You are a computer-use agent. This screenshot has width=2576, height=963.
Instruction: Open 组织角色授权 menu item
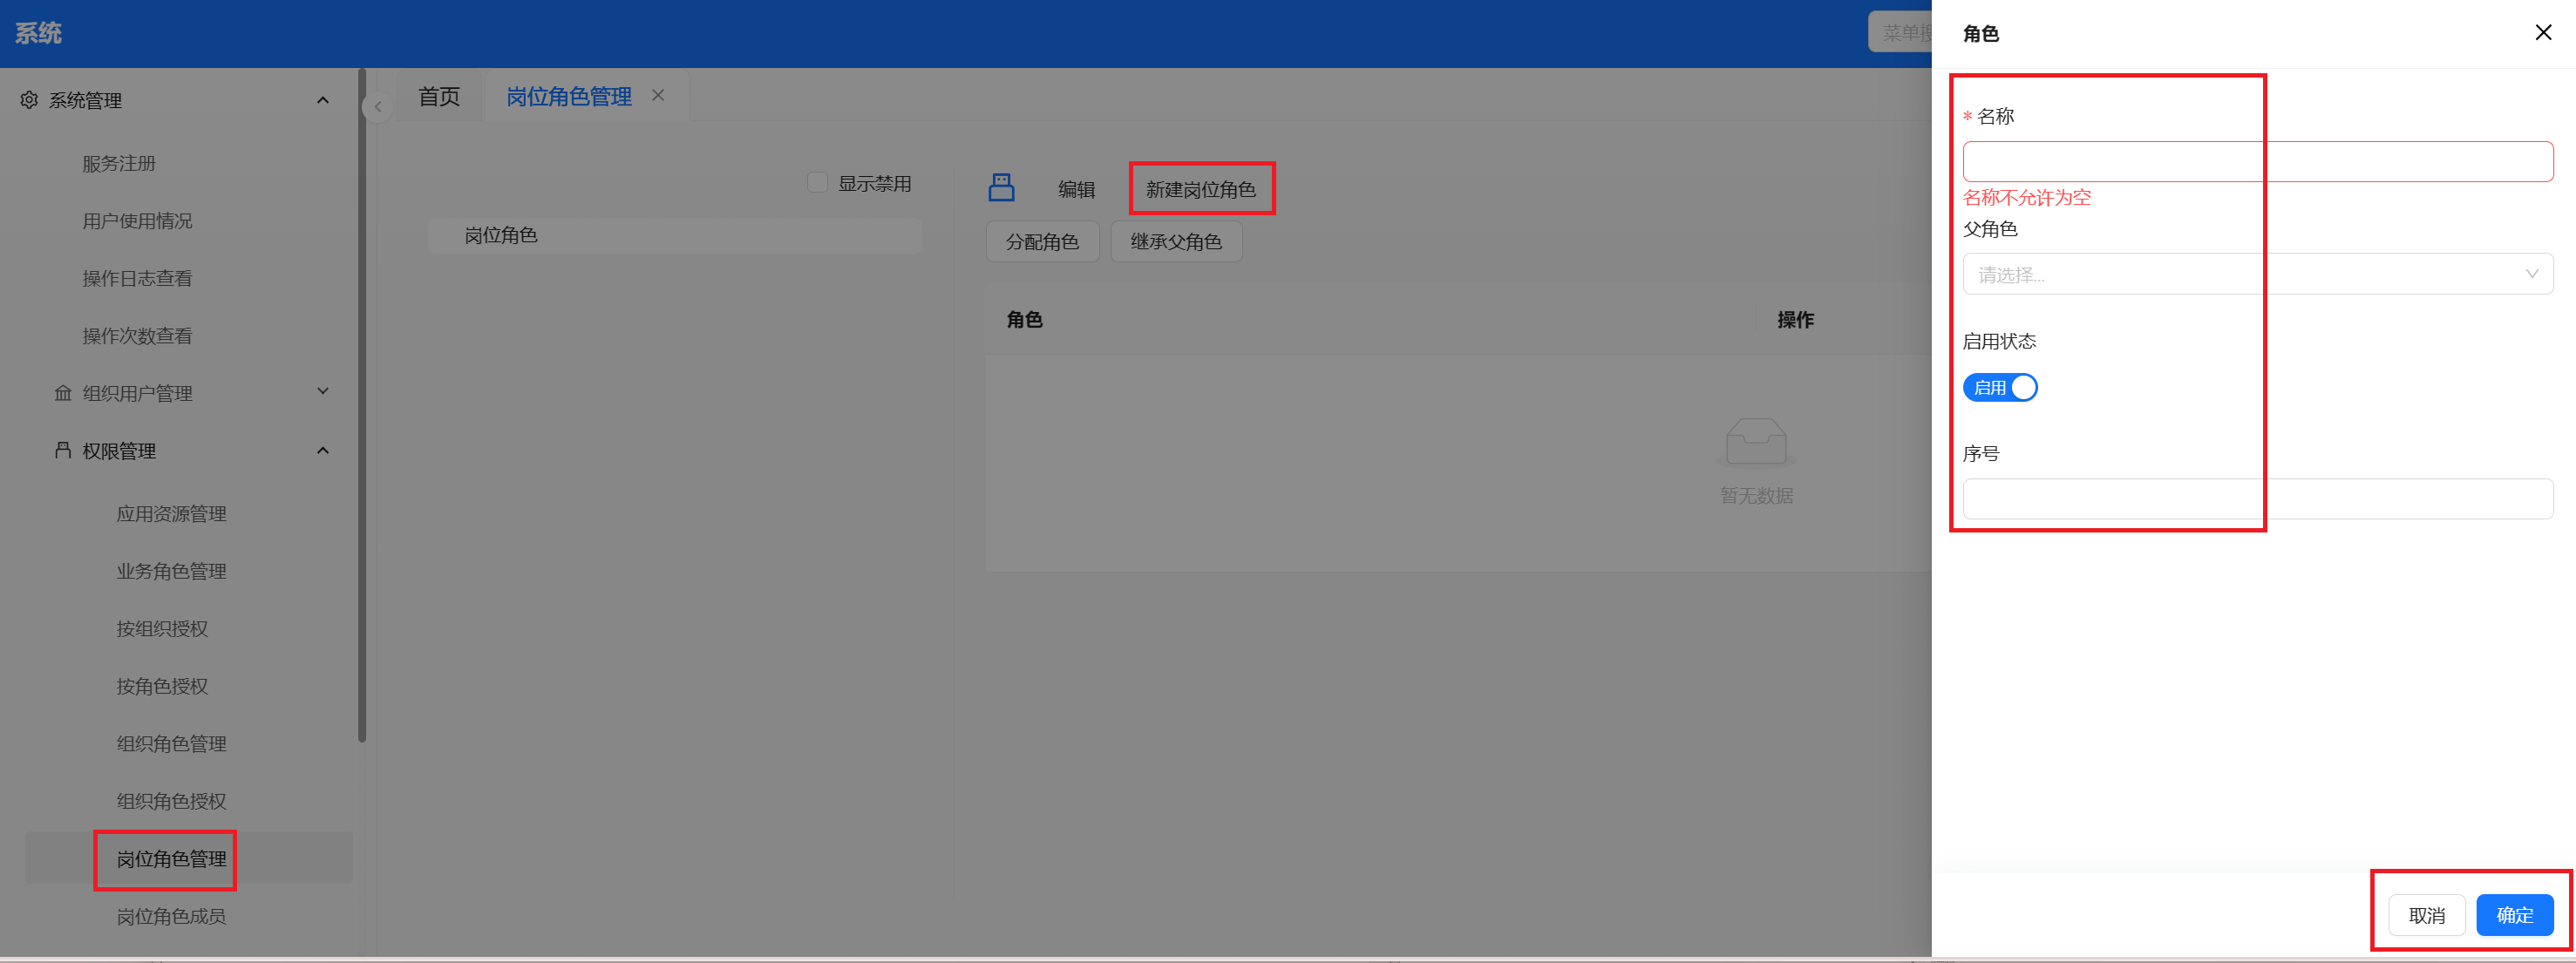pyautogui.click(x=171, y=801)
